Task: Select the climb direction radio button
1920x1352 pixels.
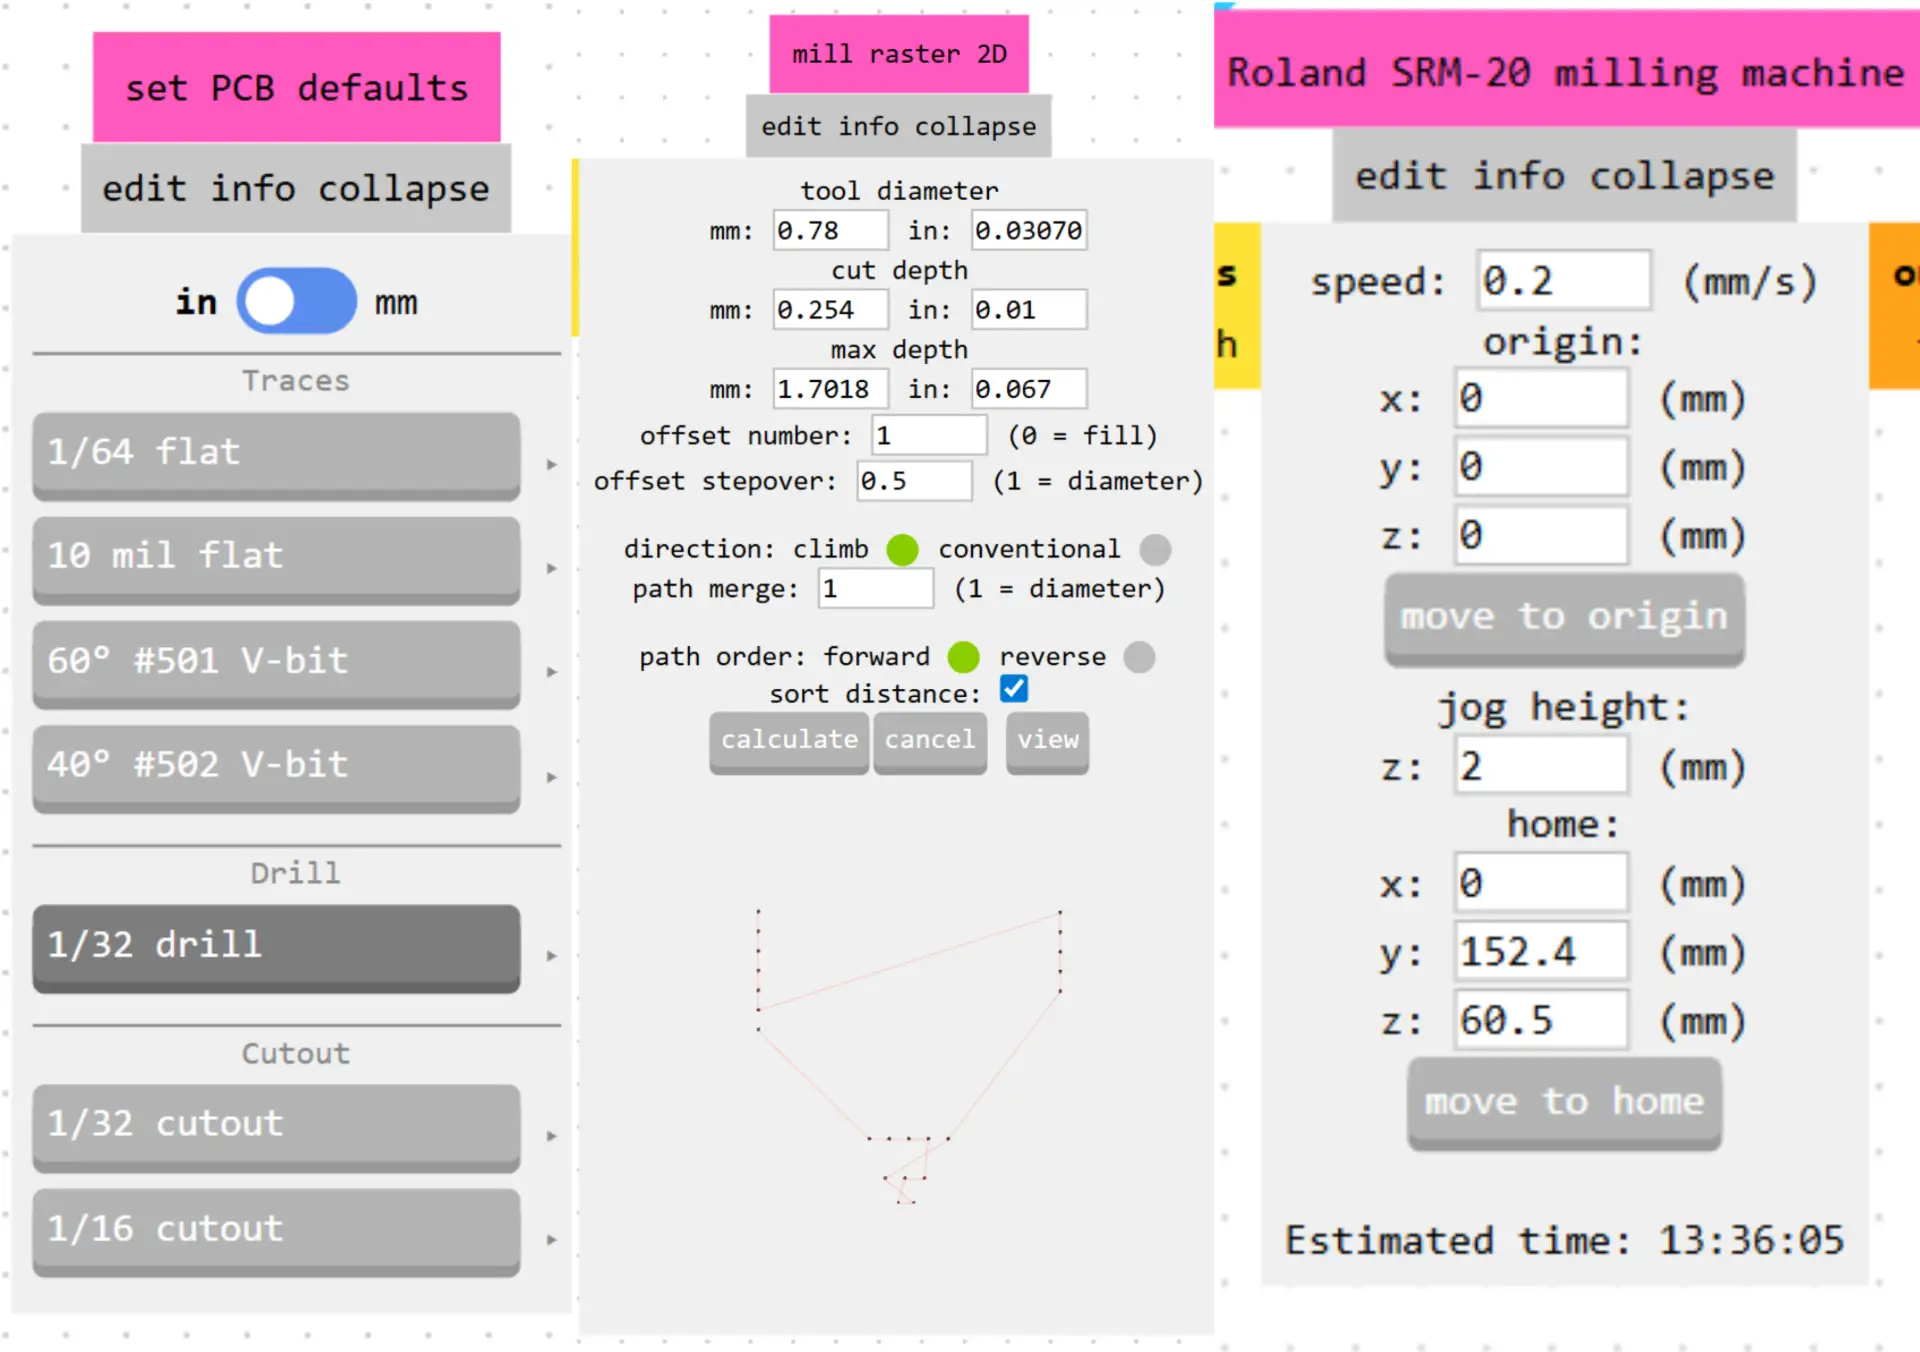Action: pyautogui.click(x=902, y=550)
